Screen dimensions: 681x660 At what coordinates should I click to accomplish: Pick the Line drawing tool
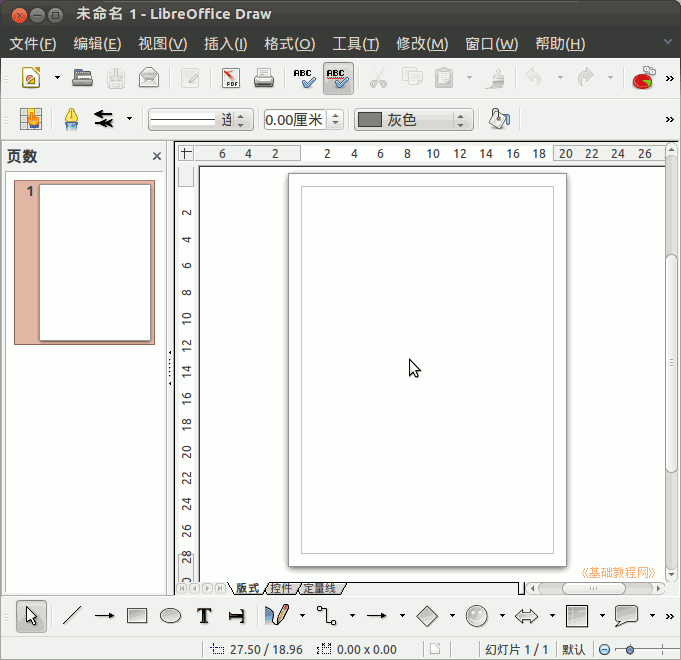click(x=71, y=616)
